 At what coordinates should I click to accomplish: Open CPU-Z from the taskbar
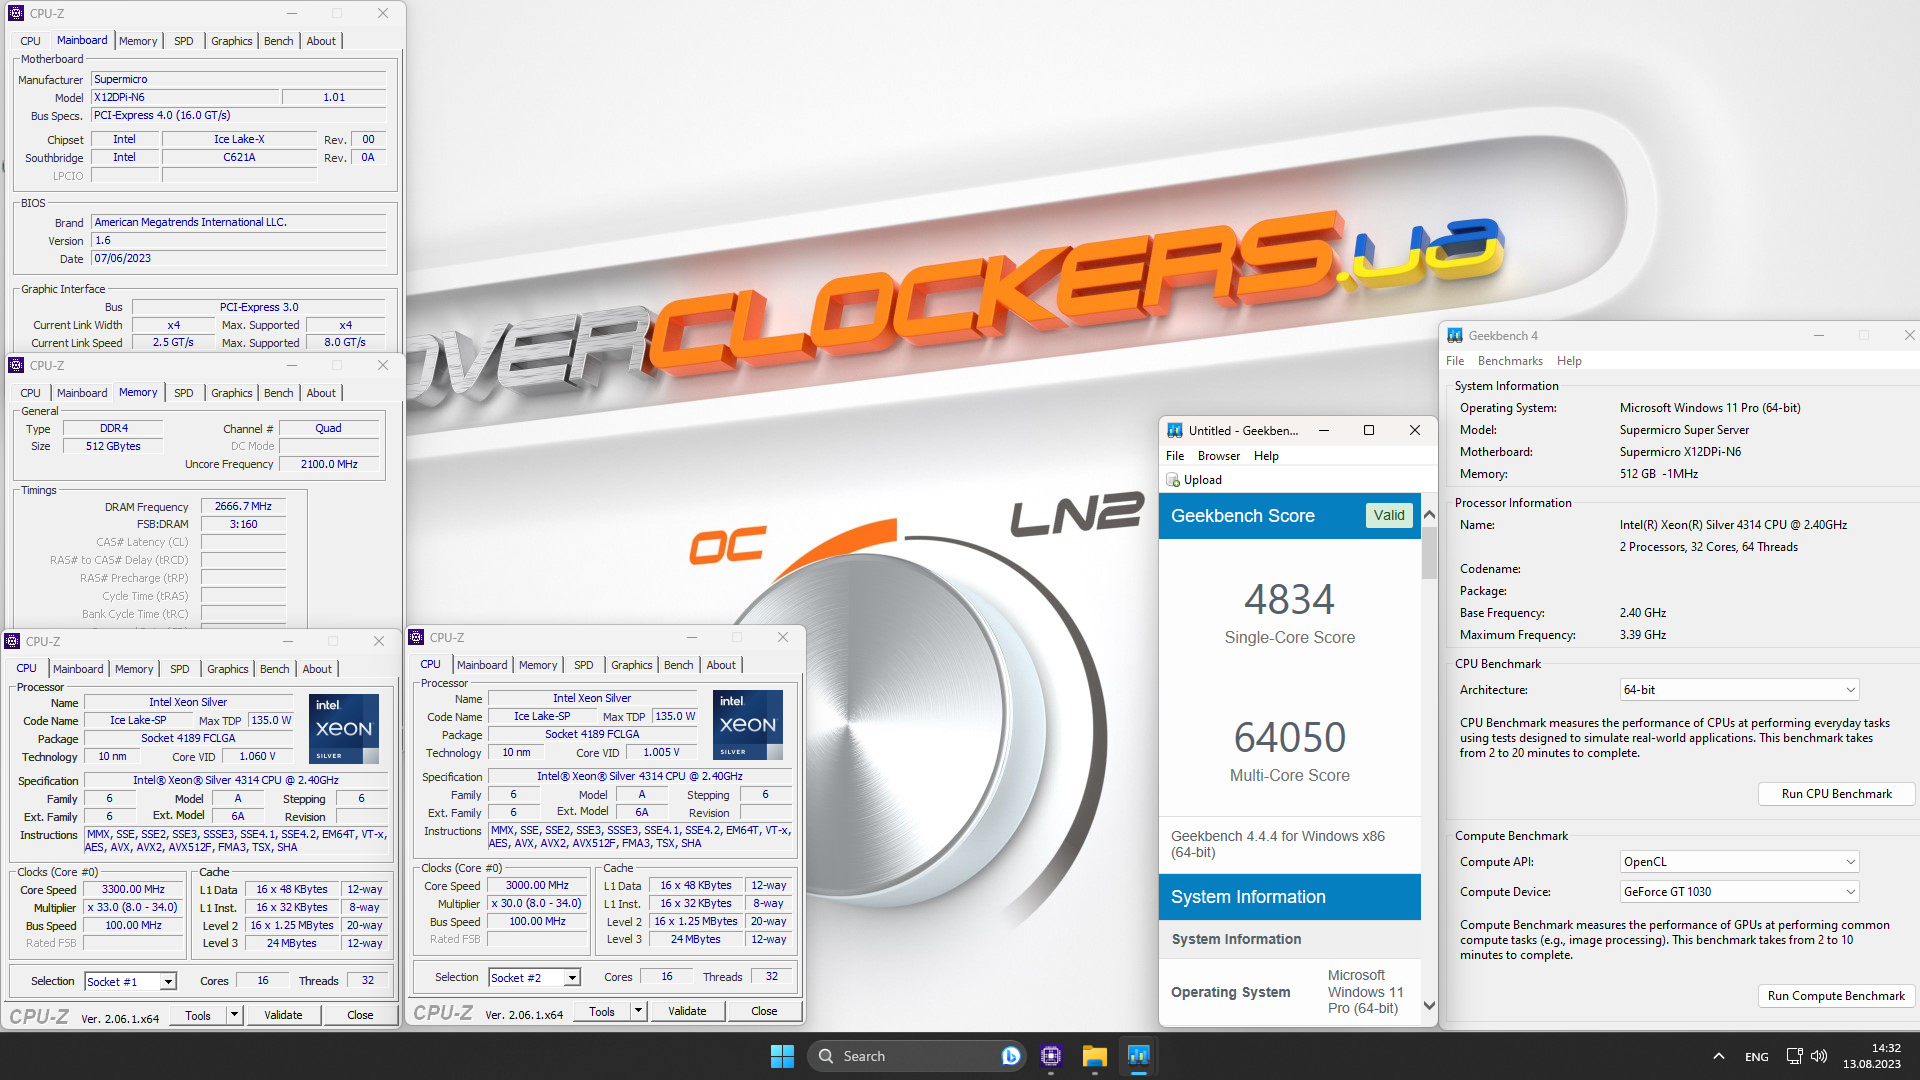(x=1050, y=1056)
